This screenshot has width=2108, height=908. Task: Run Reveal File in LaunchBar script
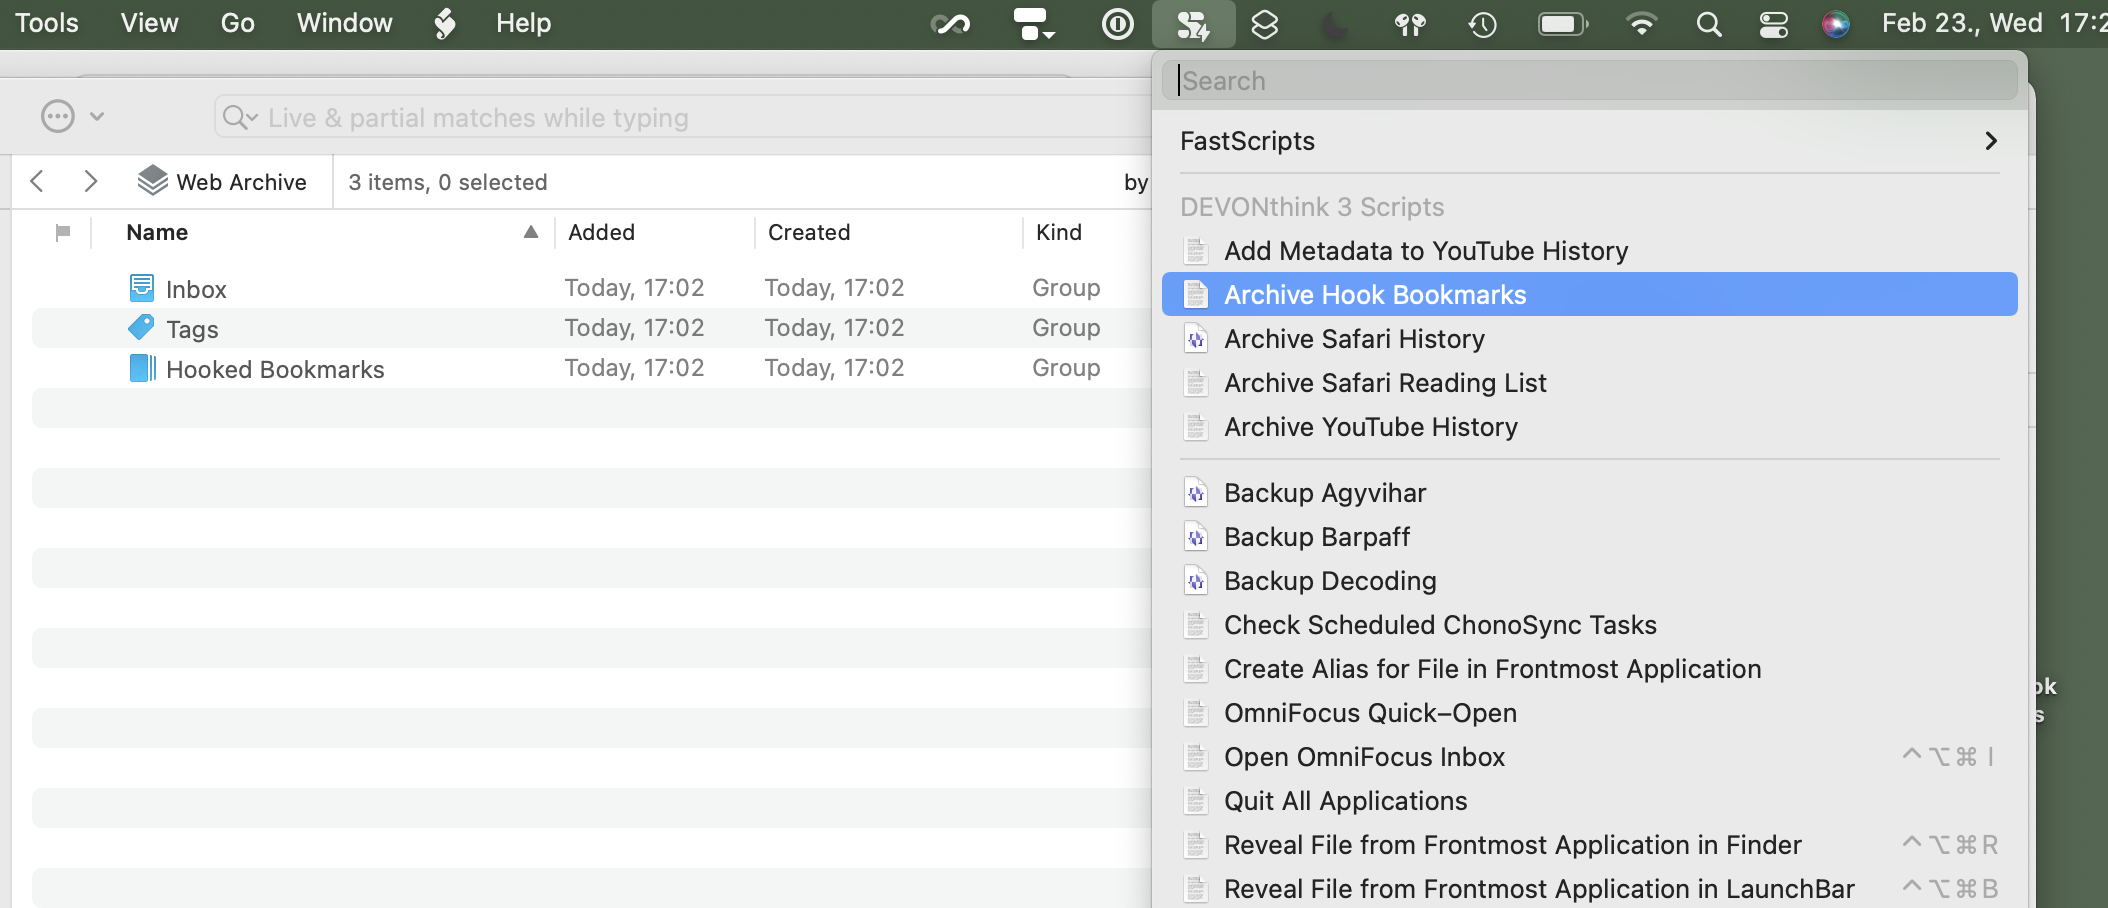[1590, 889]
